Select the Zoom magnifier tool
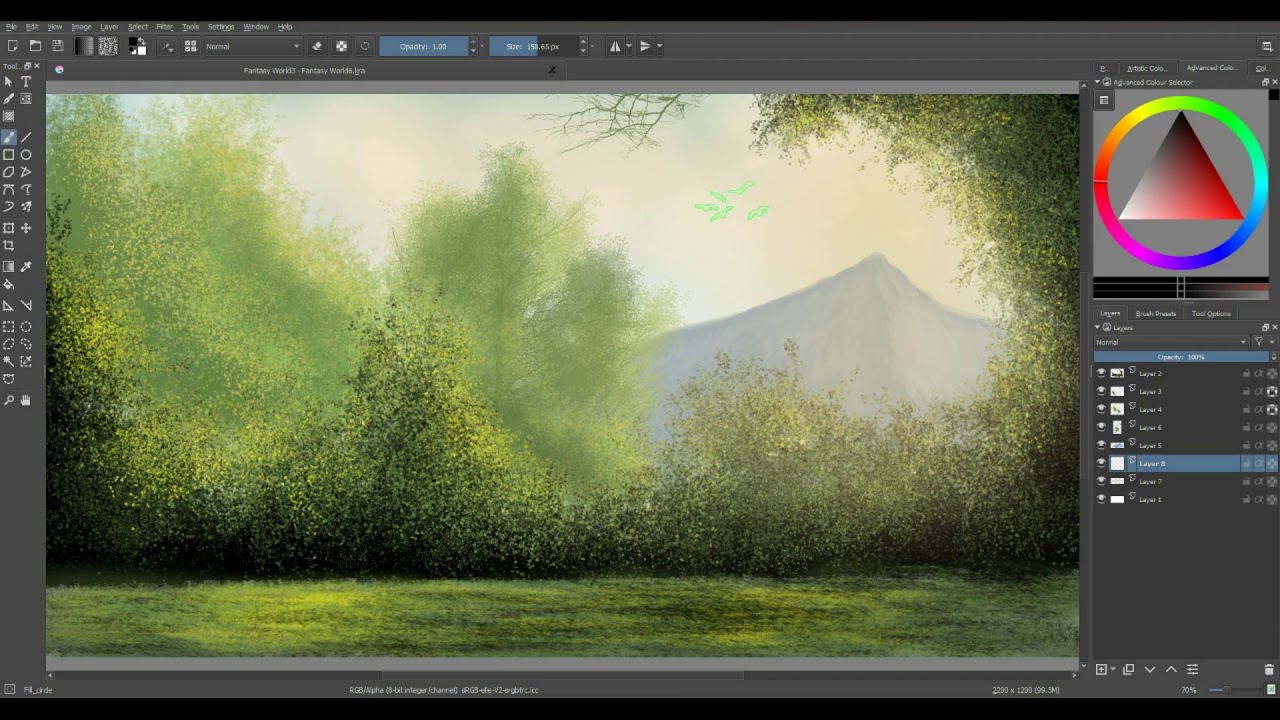Screen dimensions: 1280x720 point(9,400)
